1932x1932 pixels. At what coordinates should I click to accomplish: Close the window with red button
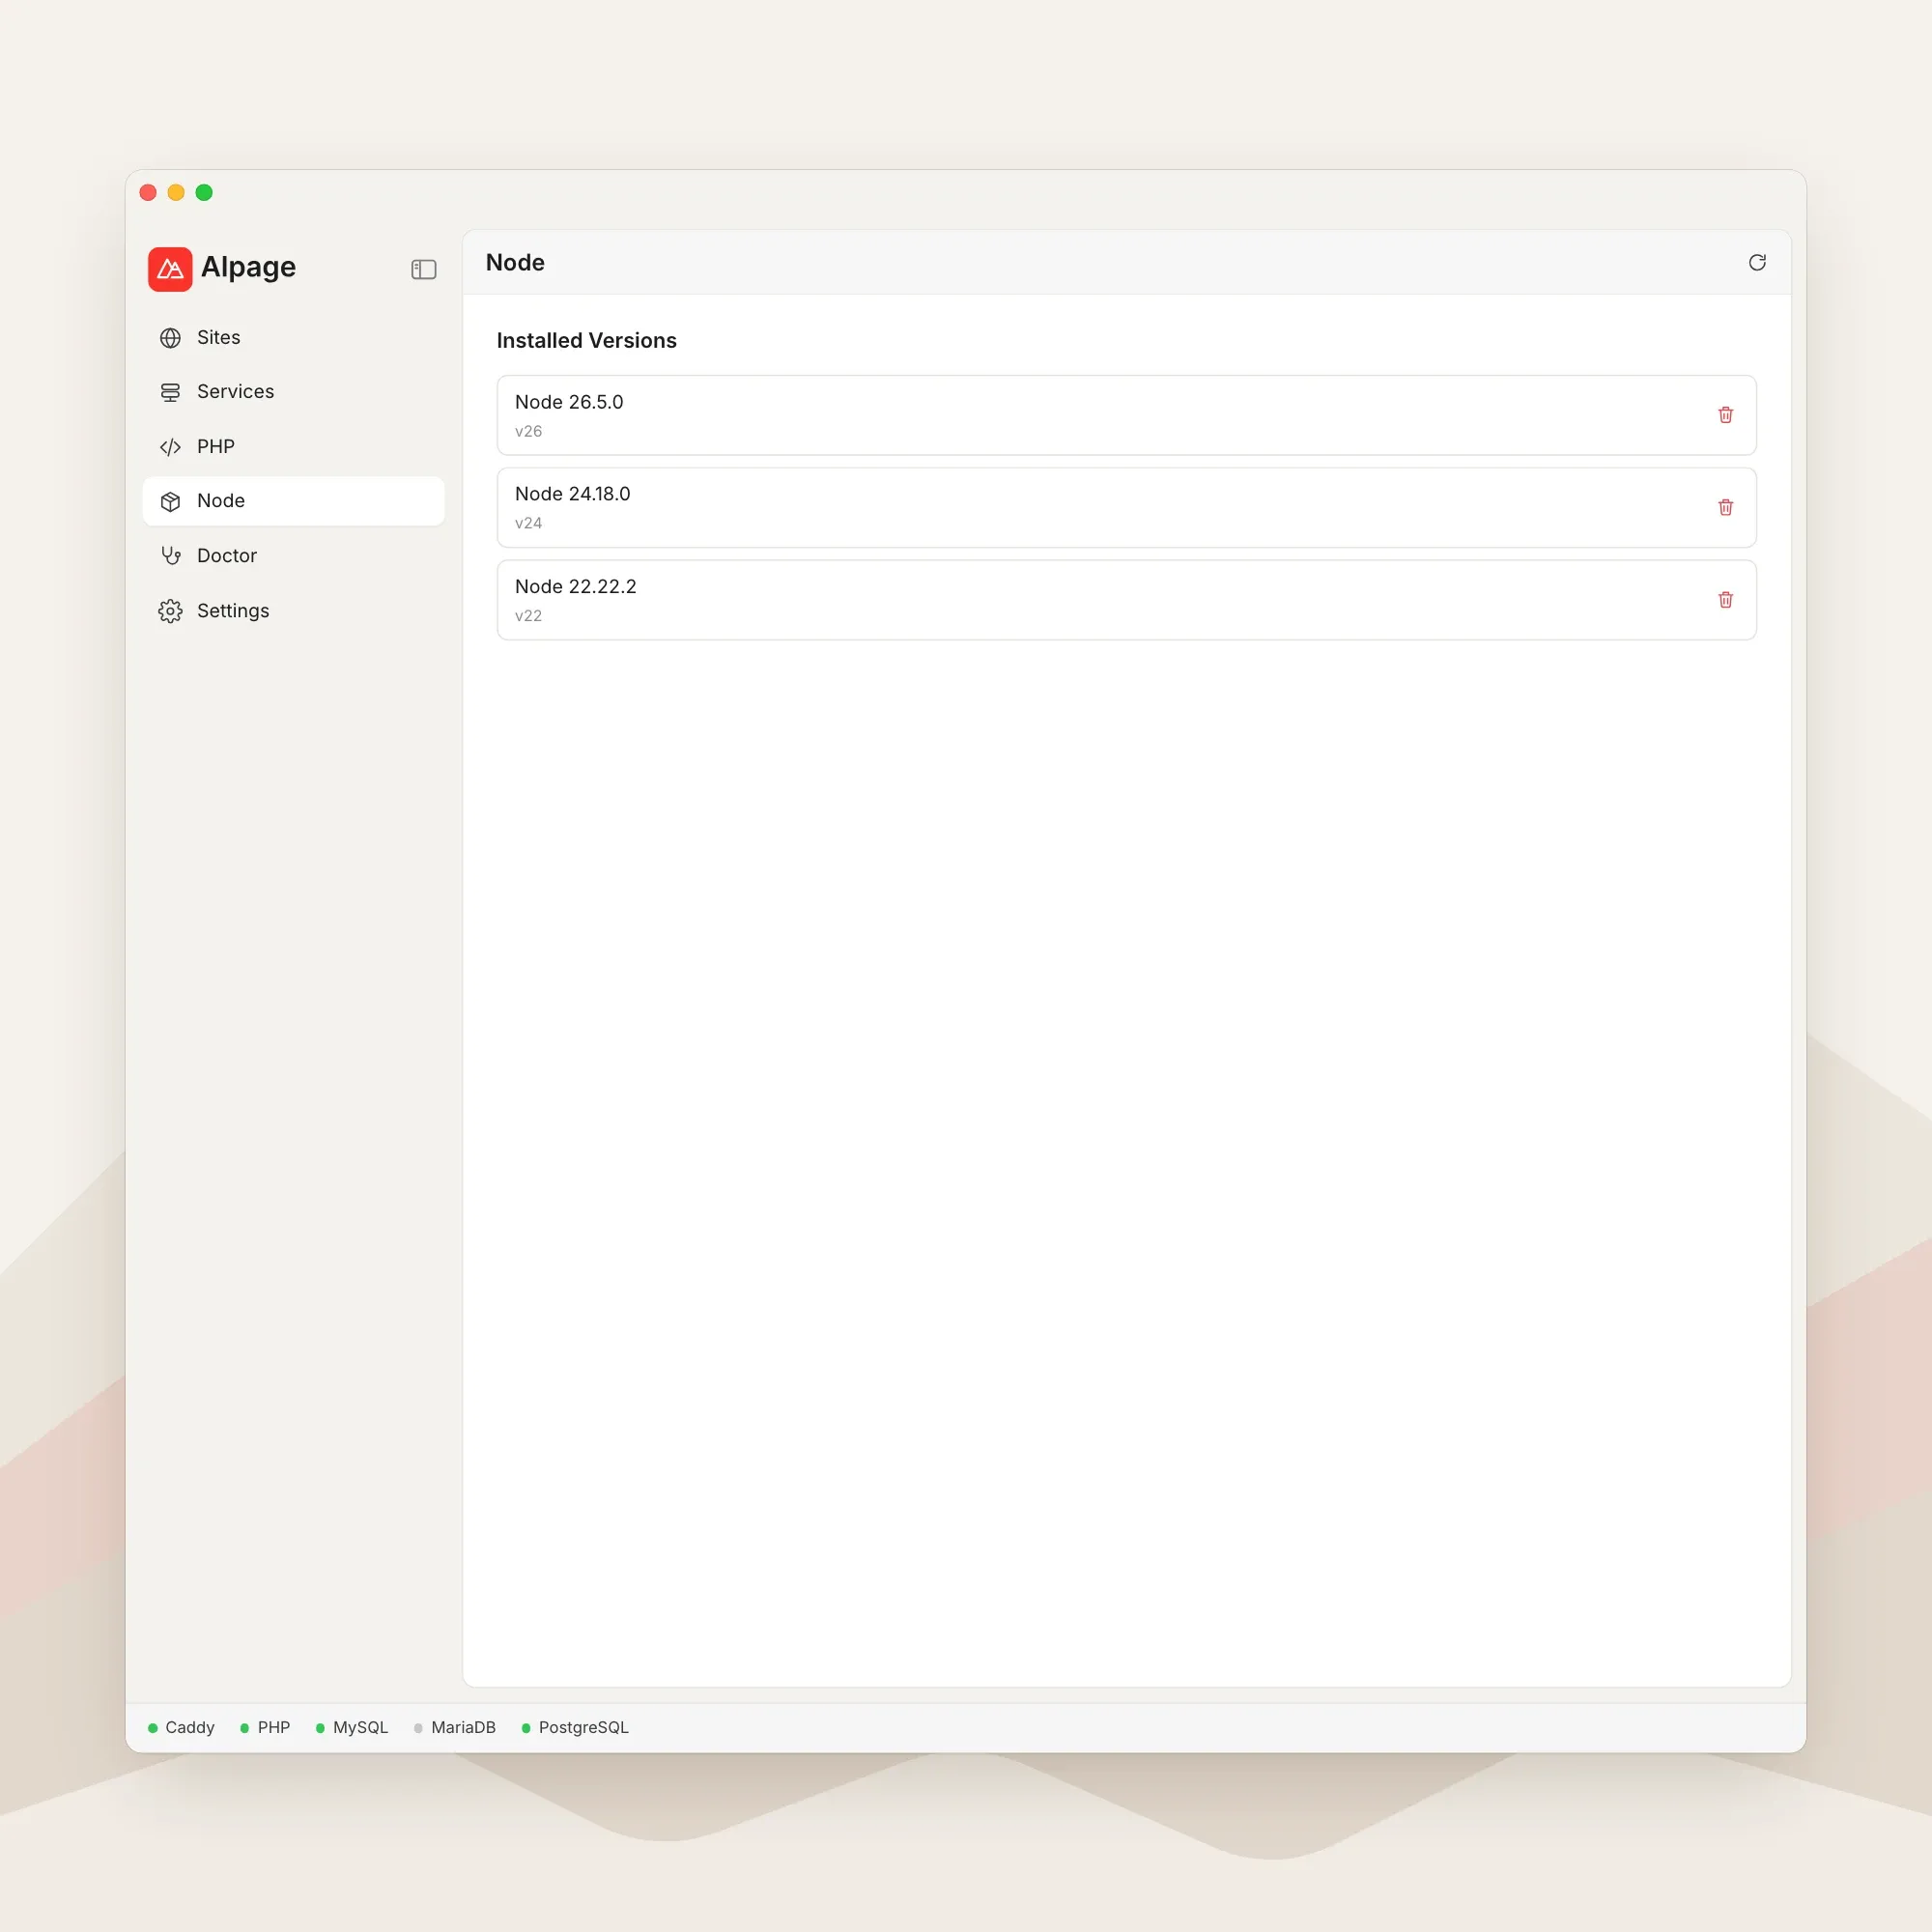click(148, 192)
